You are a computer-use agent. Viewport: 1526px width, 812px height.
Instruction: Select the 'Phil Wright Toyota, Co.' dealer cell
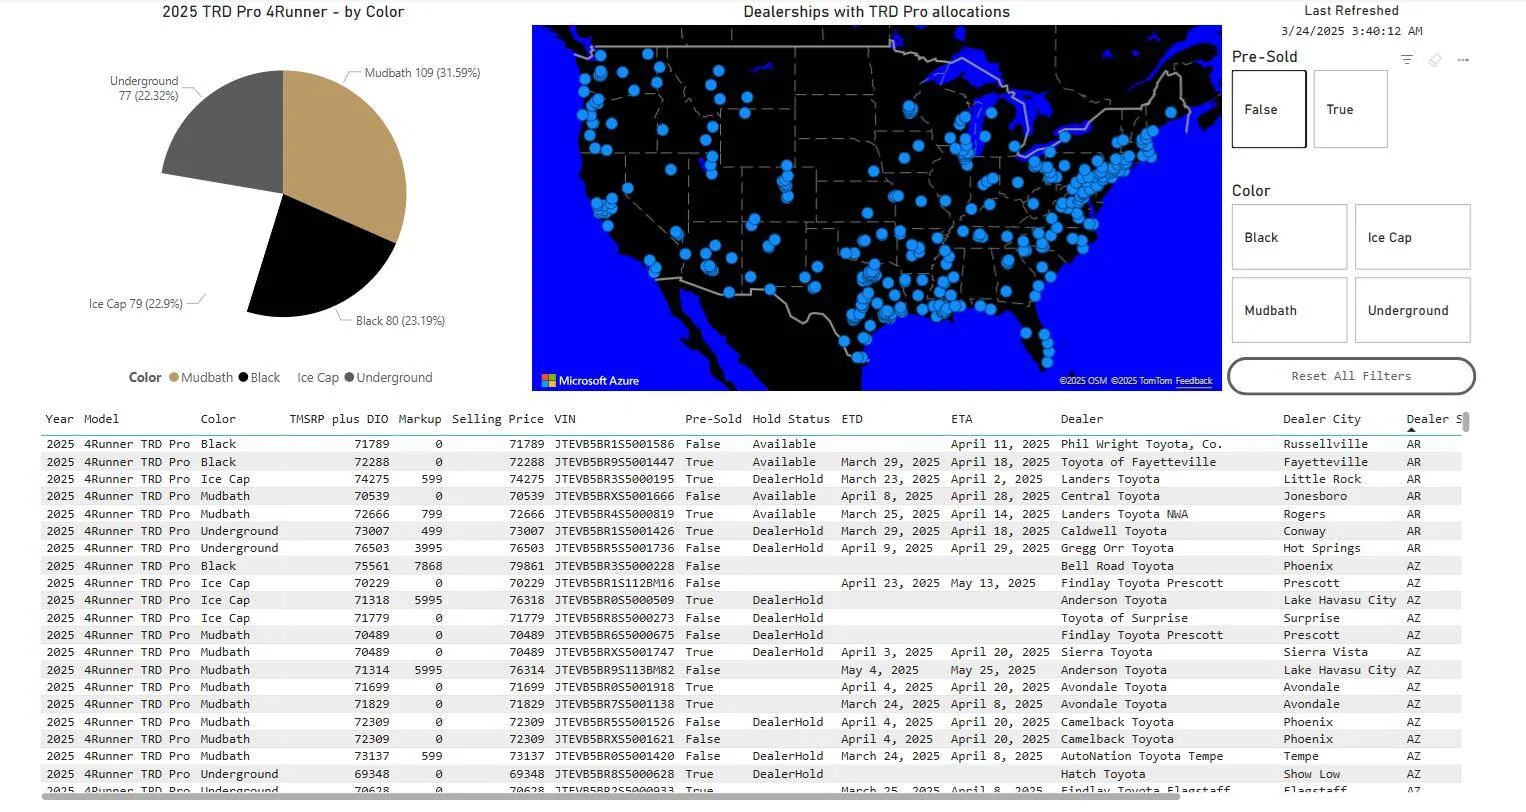1141,444
